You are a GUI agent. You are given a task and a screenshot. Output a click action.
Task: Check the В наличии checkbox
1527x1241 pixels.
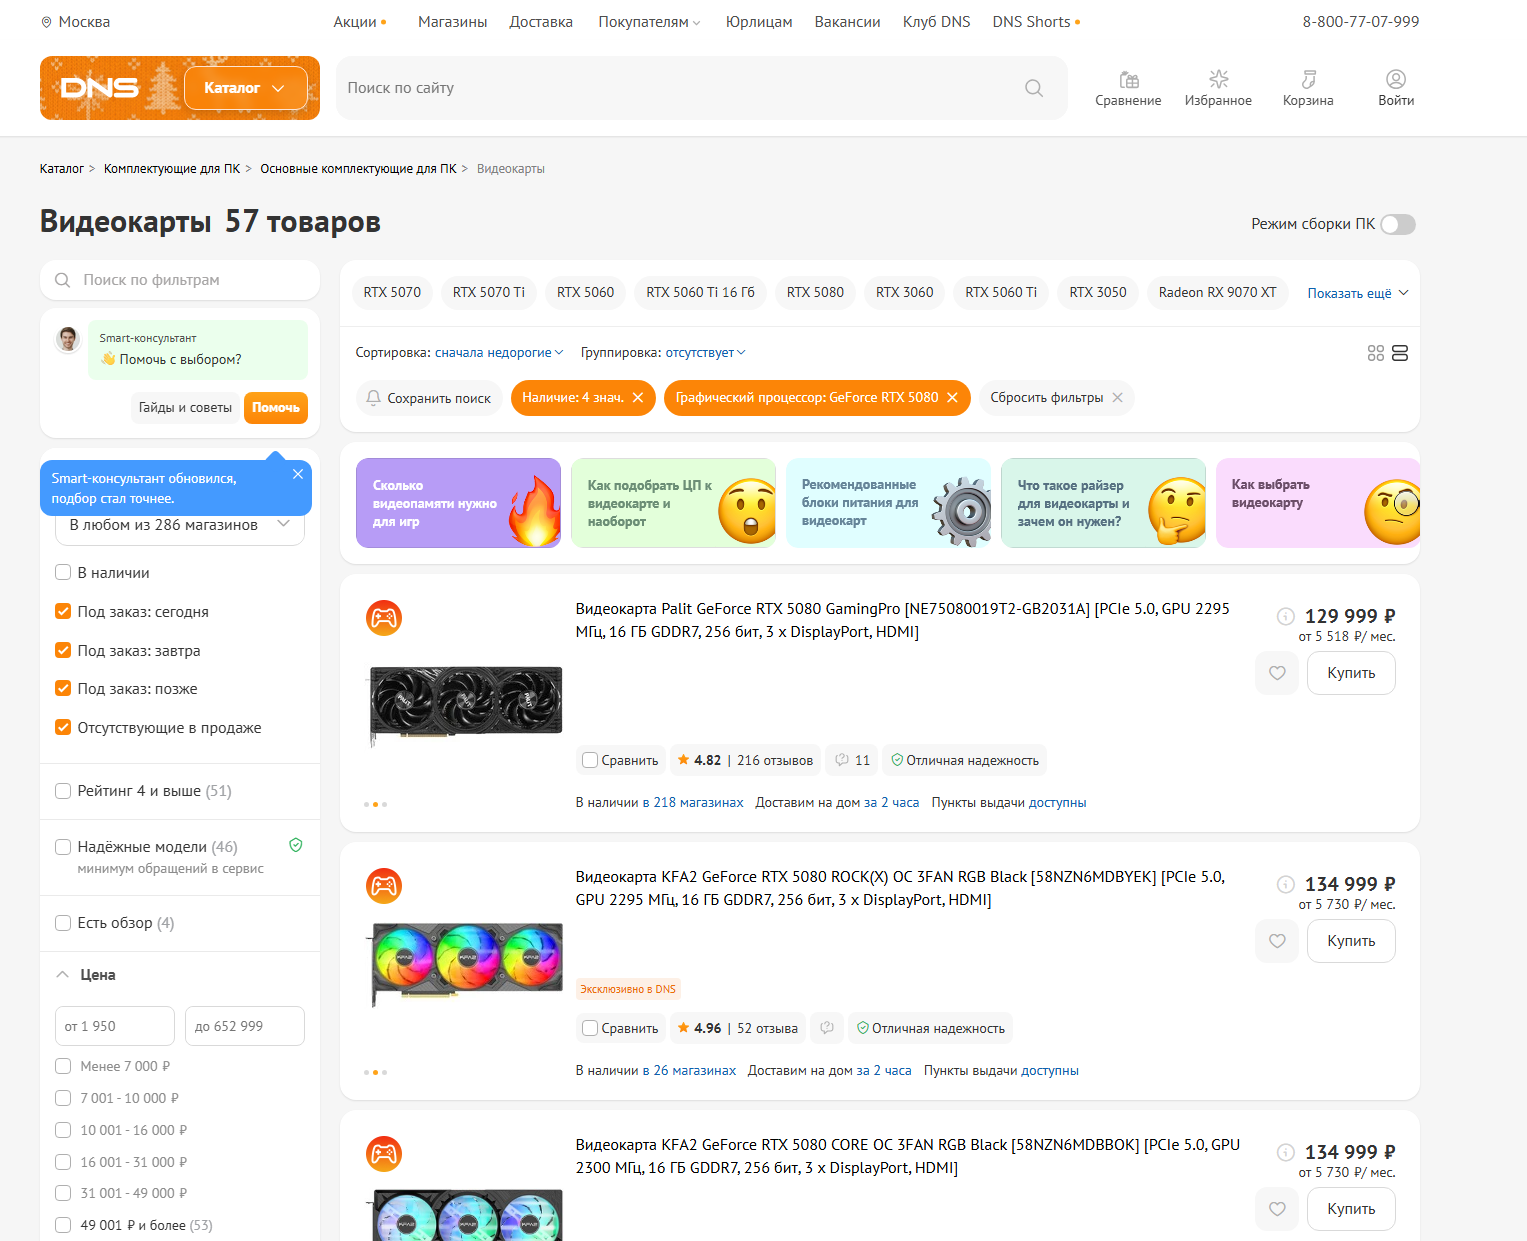63,573
